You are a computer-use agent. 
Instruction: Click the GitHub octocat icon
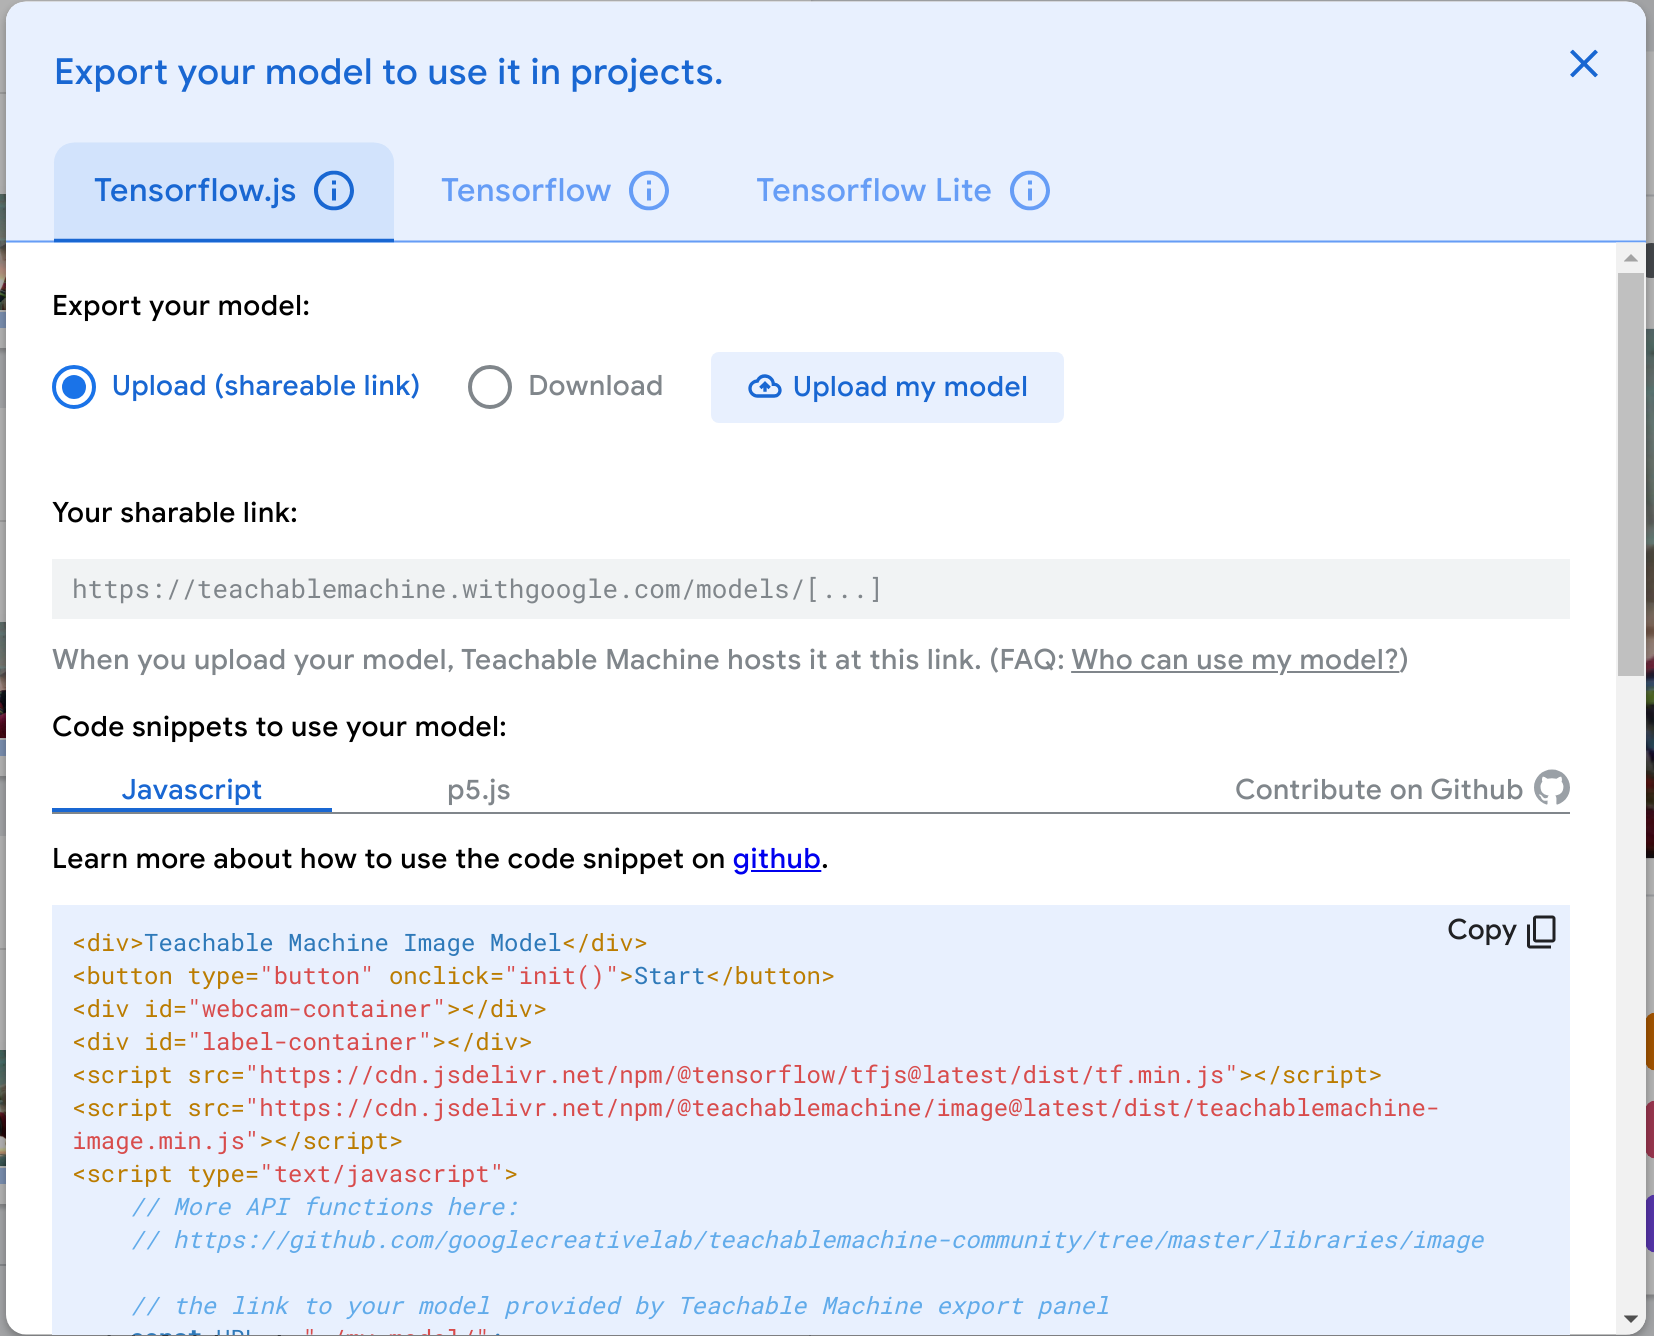tap(1552, 788)
